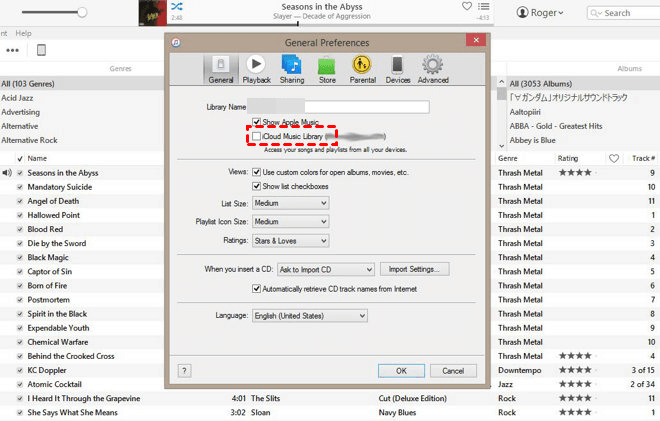
Task: Love the current song with heart icon
Action: (x=467, y=6)
